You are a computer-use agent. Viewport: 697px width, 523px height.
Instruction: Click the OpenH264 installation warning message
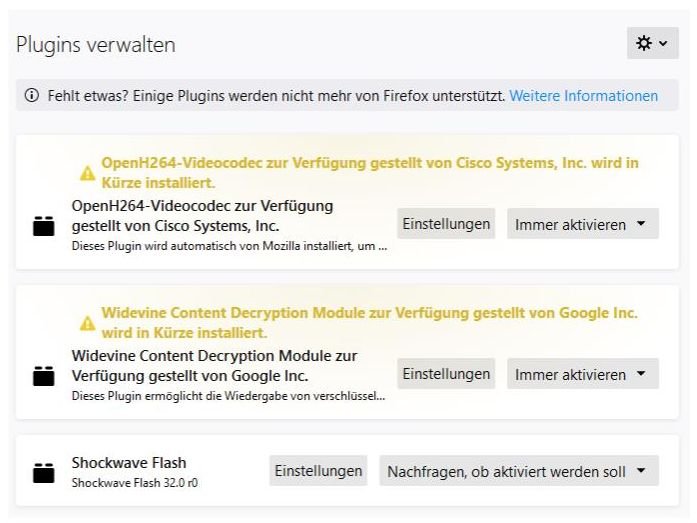tap(370, 172)
